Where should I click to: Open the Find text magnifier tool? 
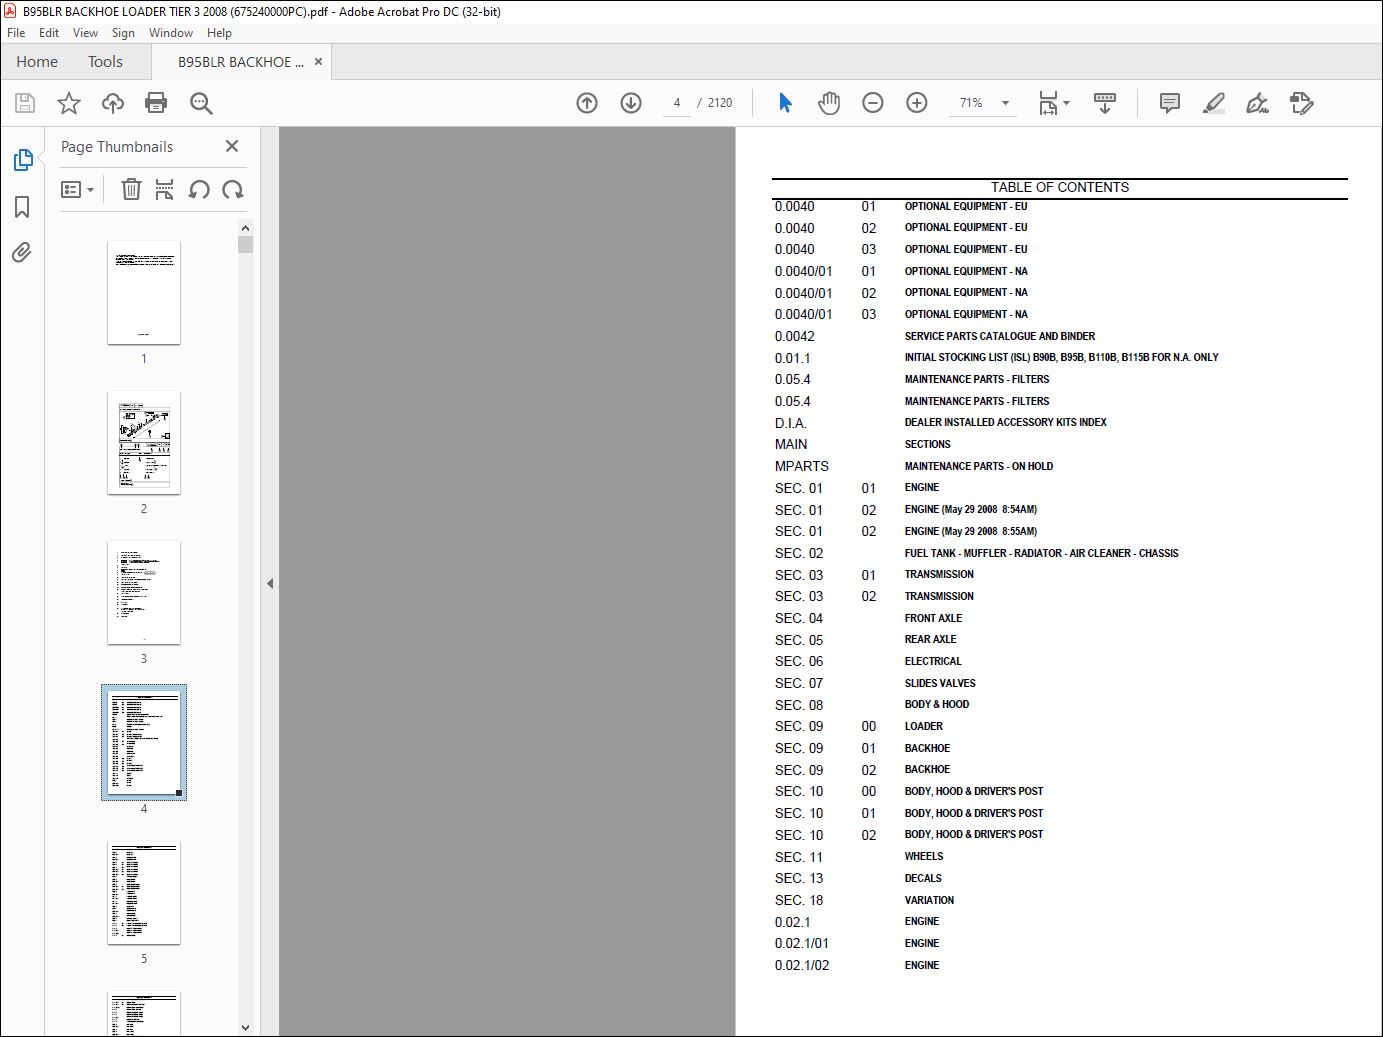coord(201,103)
